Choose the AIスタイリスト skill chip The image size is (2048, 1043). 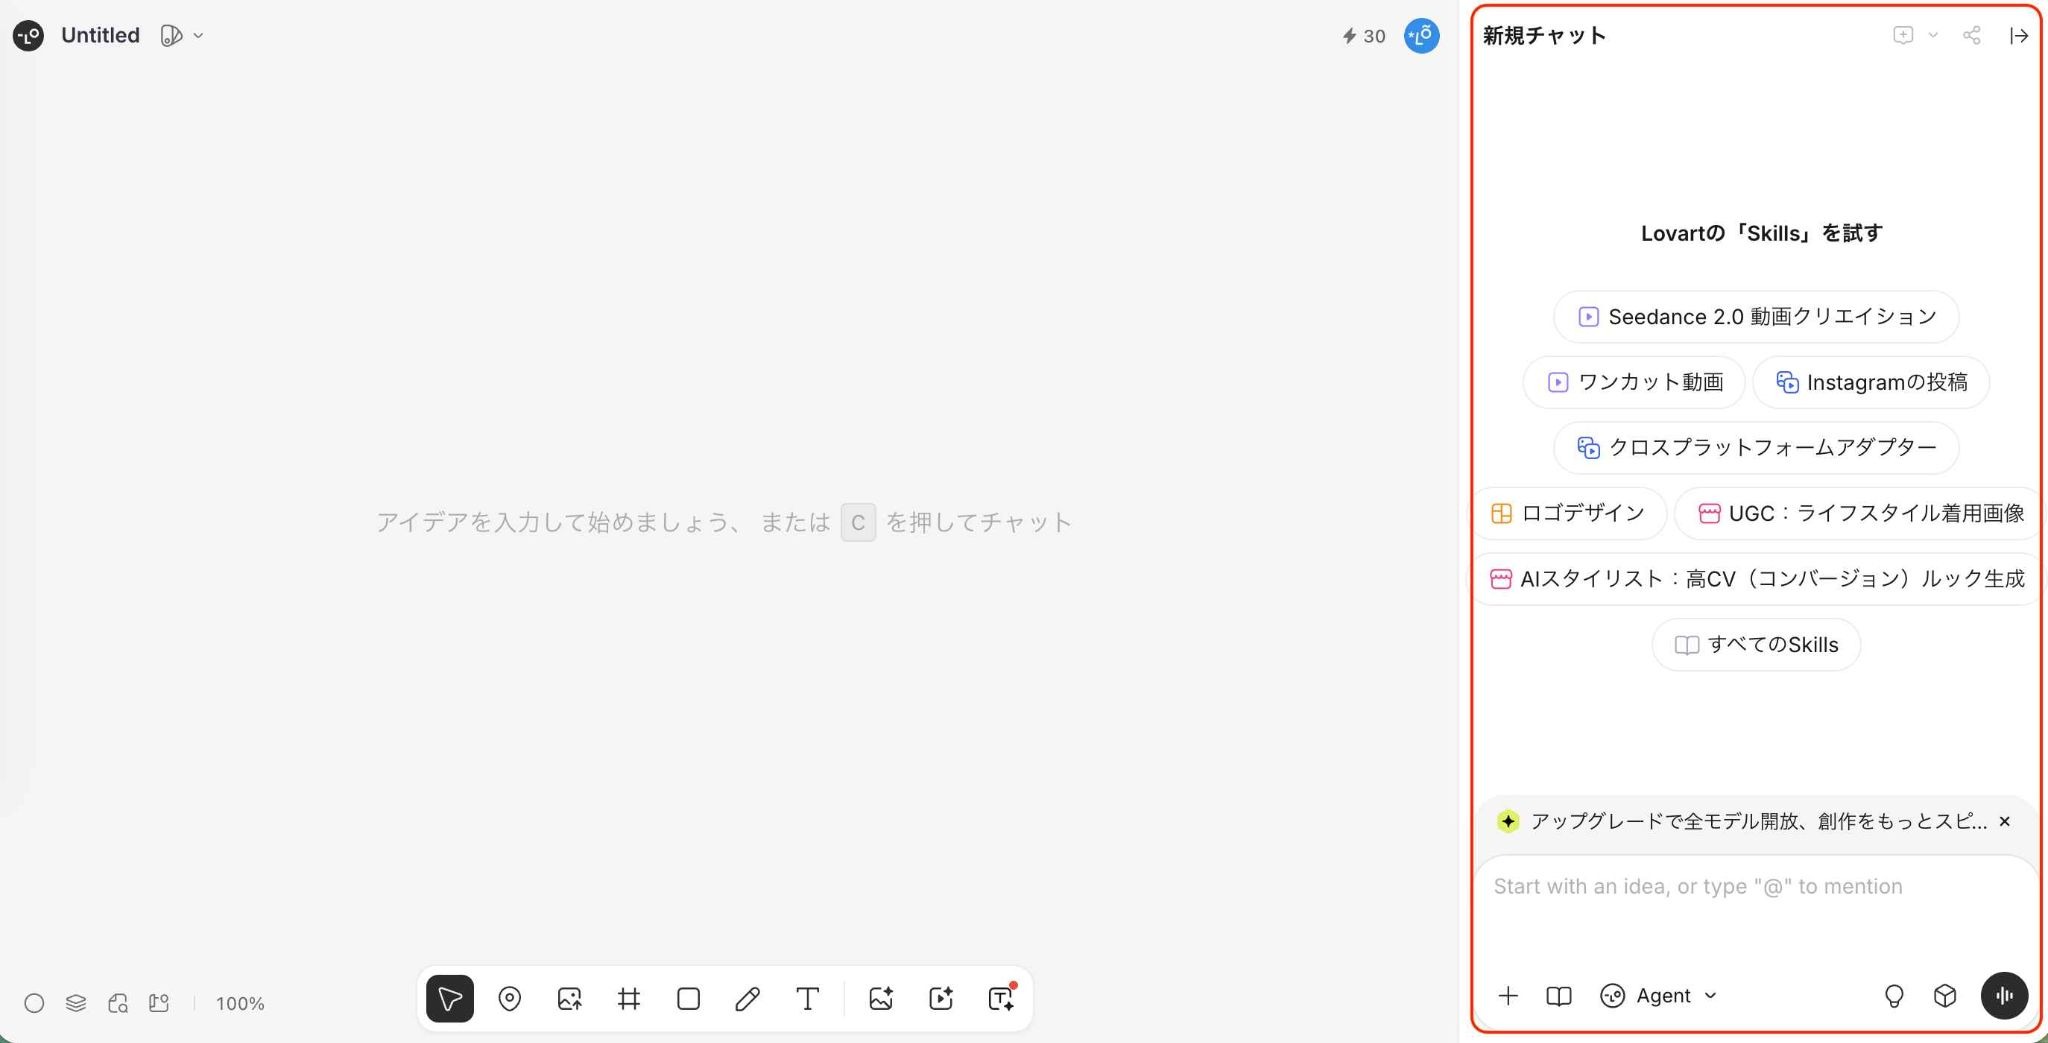click(x=1756, y=579)
